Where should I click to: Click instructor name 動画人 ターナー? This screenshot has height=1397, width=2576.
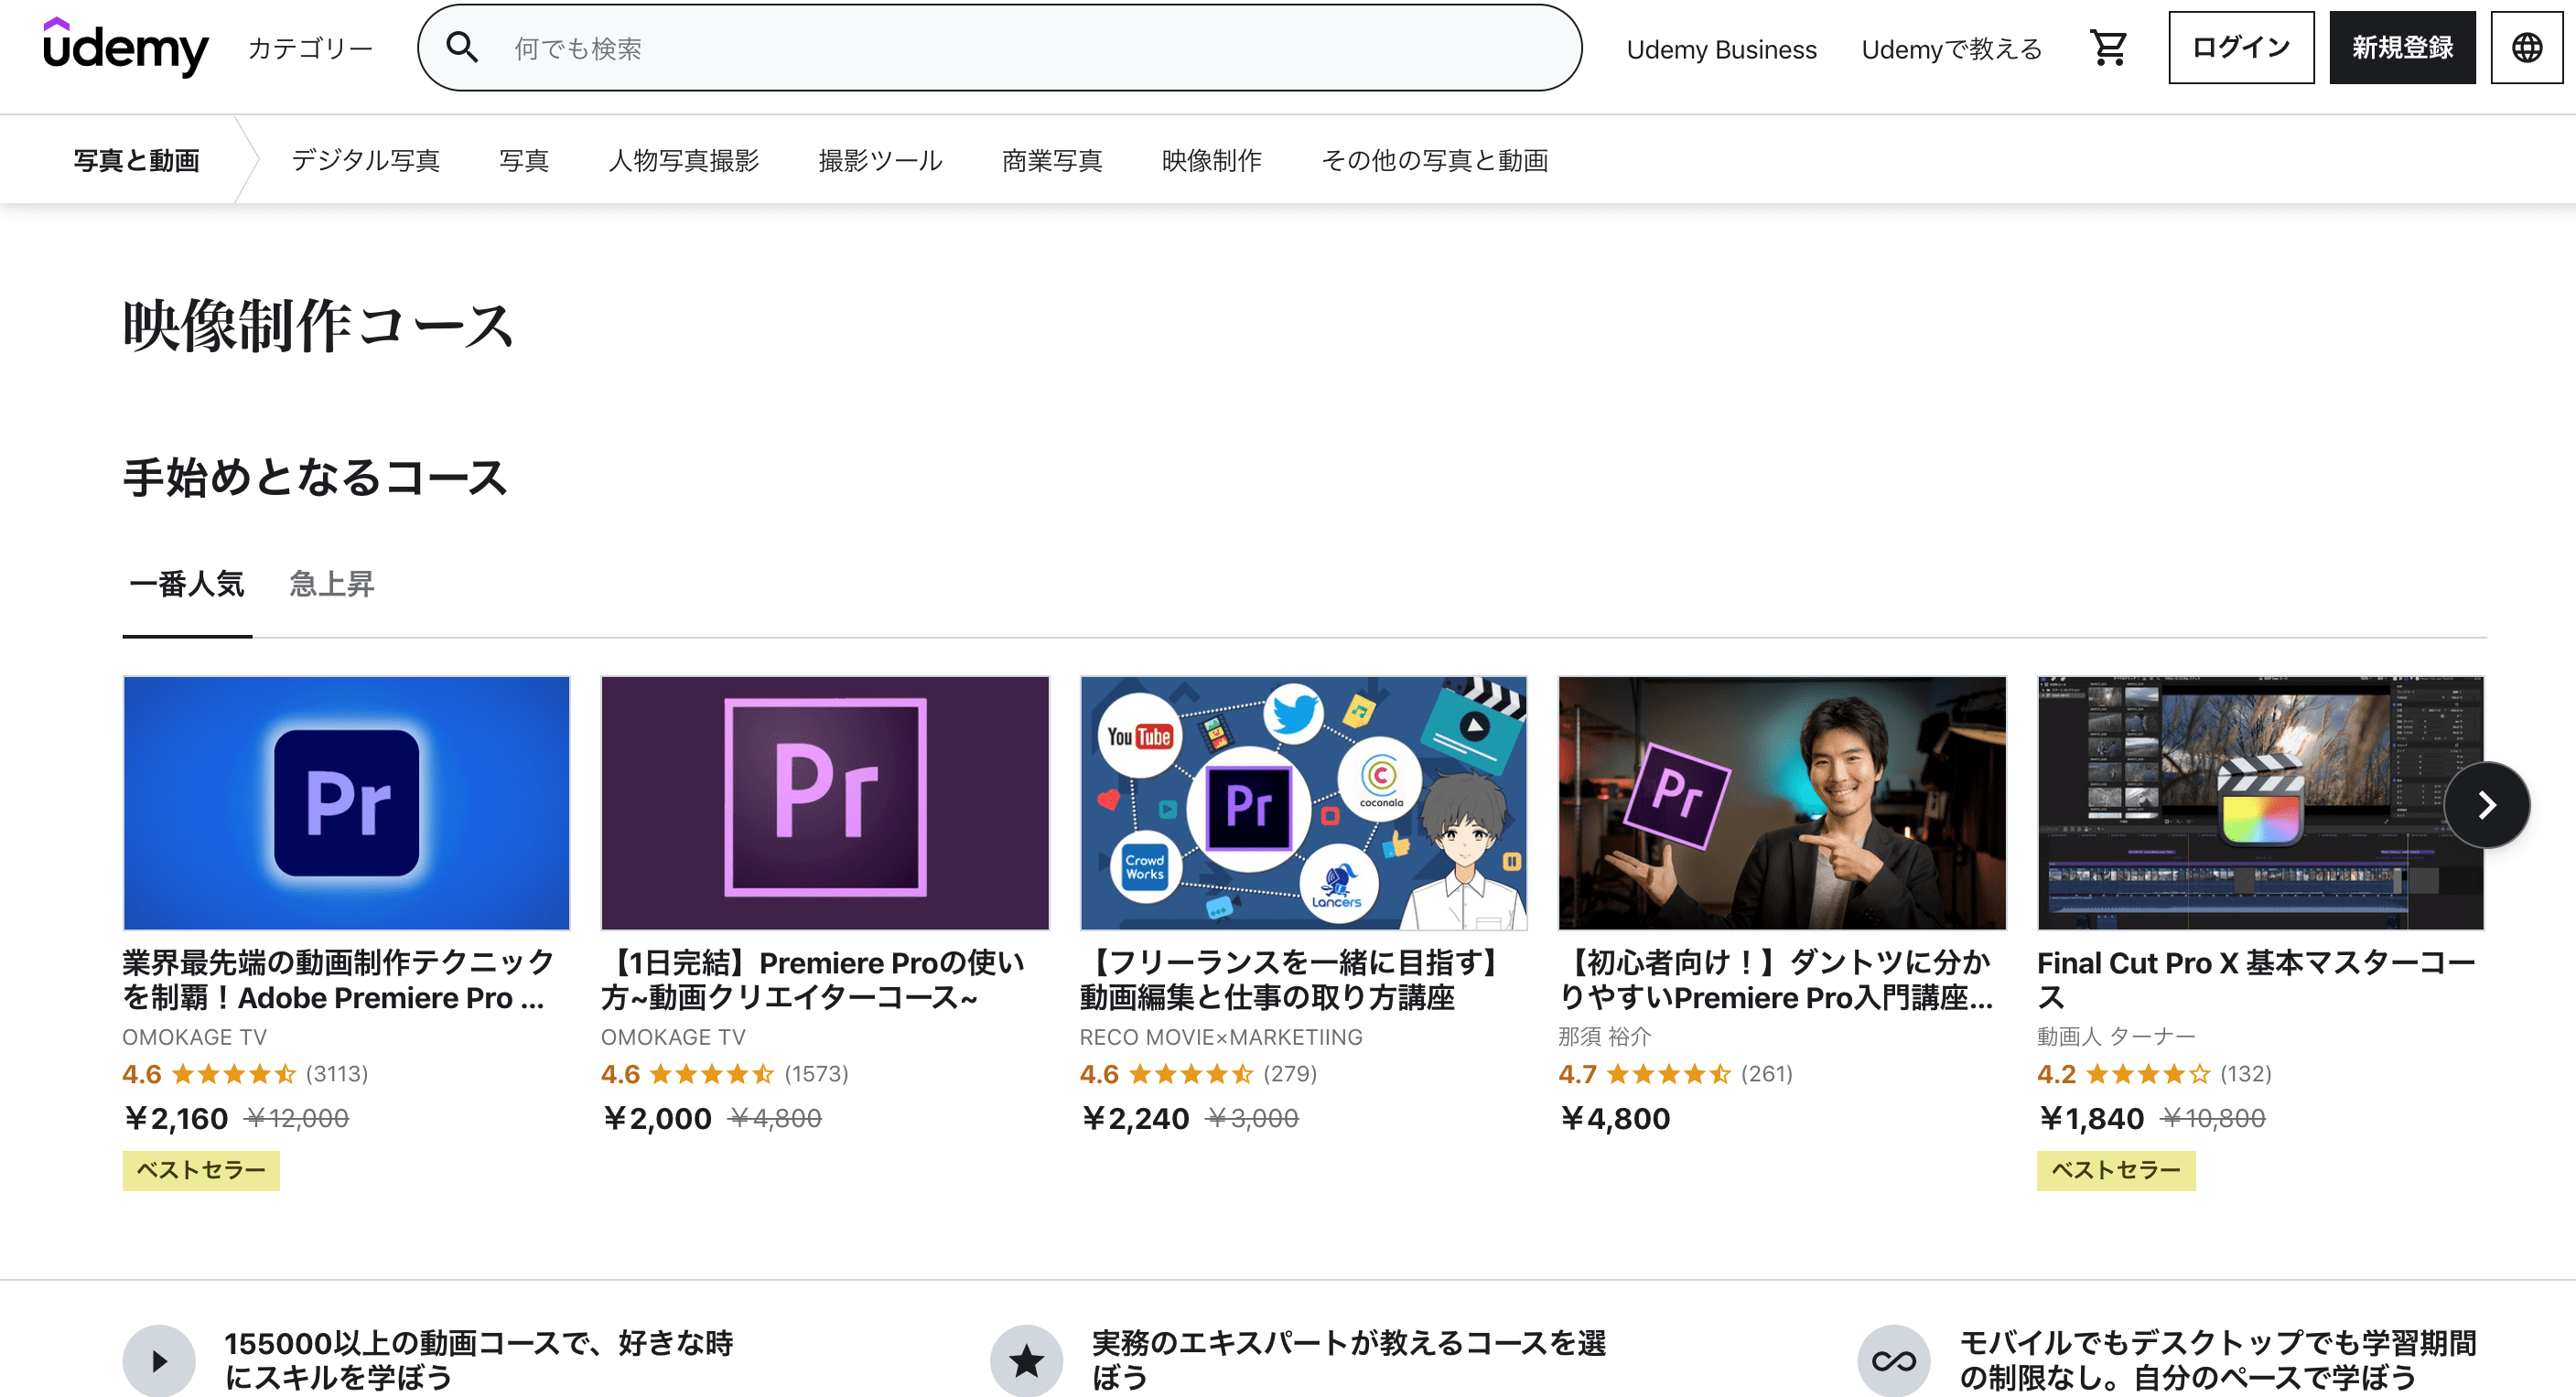[x=2116, y=1037]
